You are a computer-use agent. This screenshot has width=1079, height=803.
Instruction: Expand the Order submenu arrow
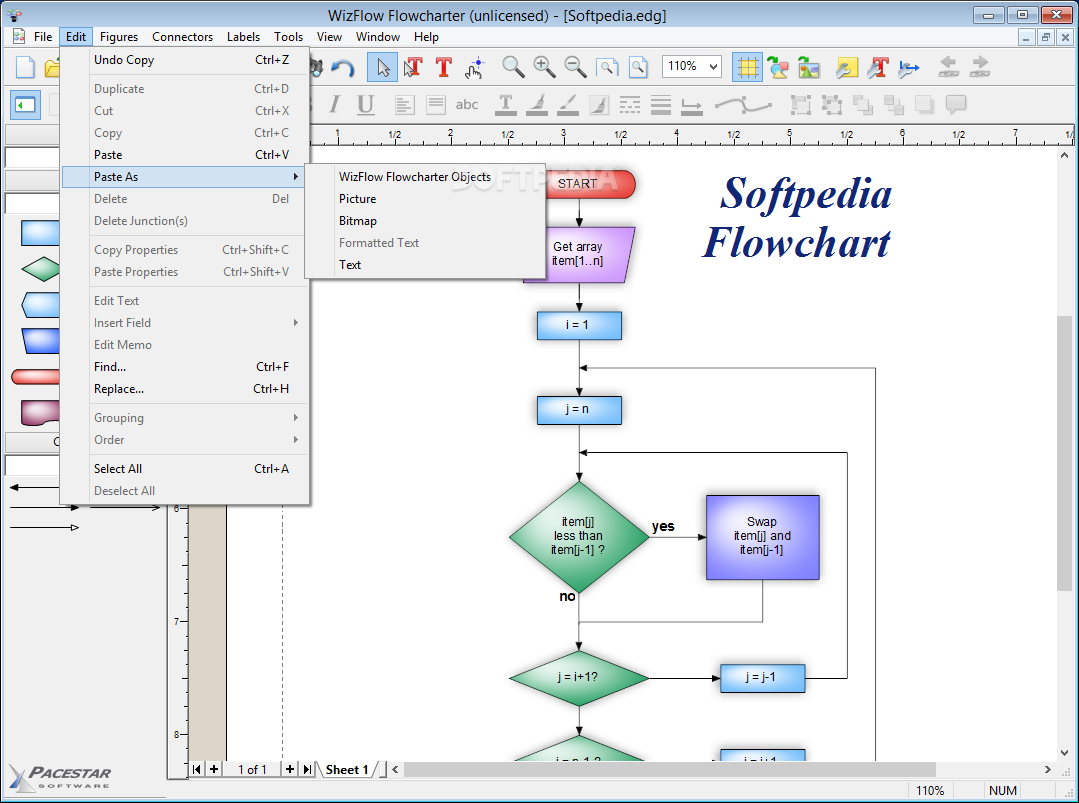click(x=296, y=440)
